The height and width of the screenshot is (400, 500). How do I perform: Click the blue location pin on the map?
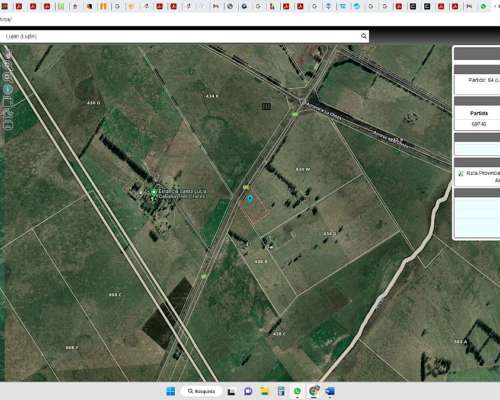tap(250, 199)
